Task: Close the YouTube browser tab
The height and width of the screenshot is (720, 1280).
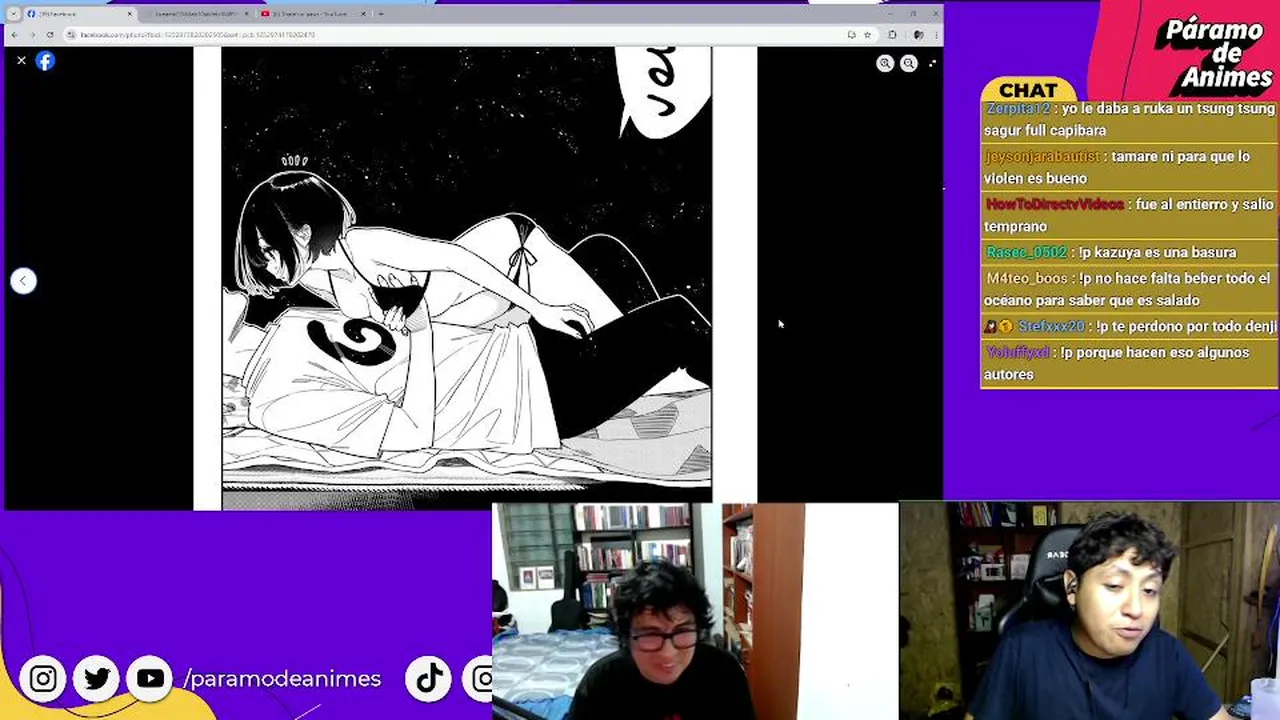Action: (363, 14)
